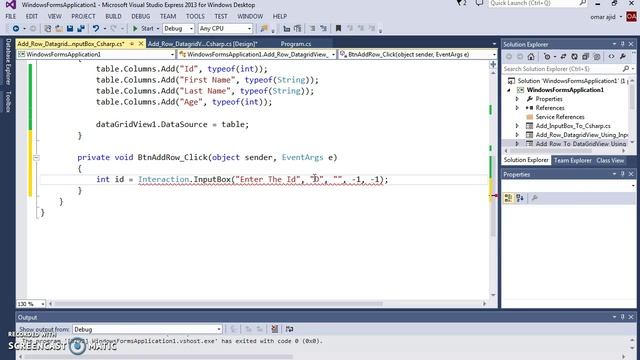This screenshot has height=360, width=640.
Task: Expand the Add_InputBox_To_Csharp.cs node
Action: pyautogui.click(x=517, y=126)
